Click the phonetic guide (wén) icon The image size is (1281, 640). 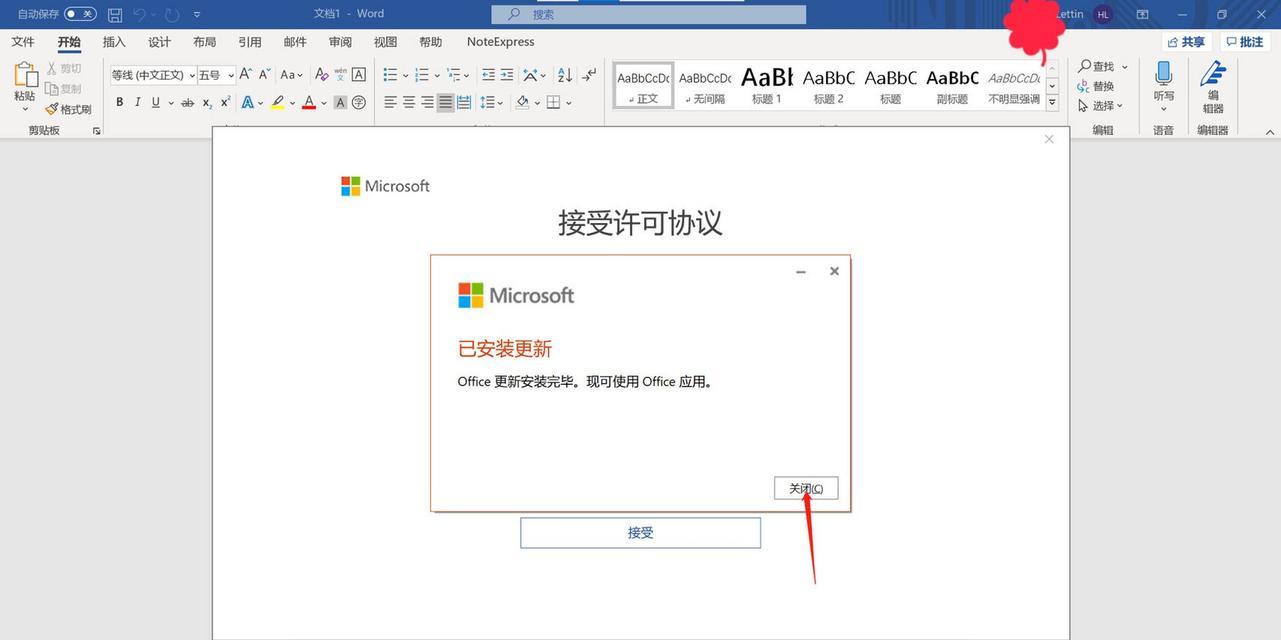click(340, 74)
